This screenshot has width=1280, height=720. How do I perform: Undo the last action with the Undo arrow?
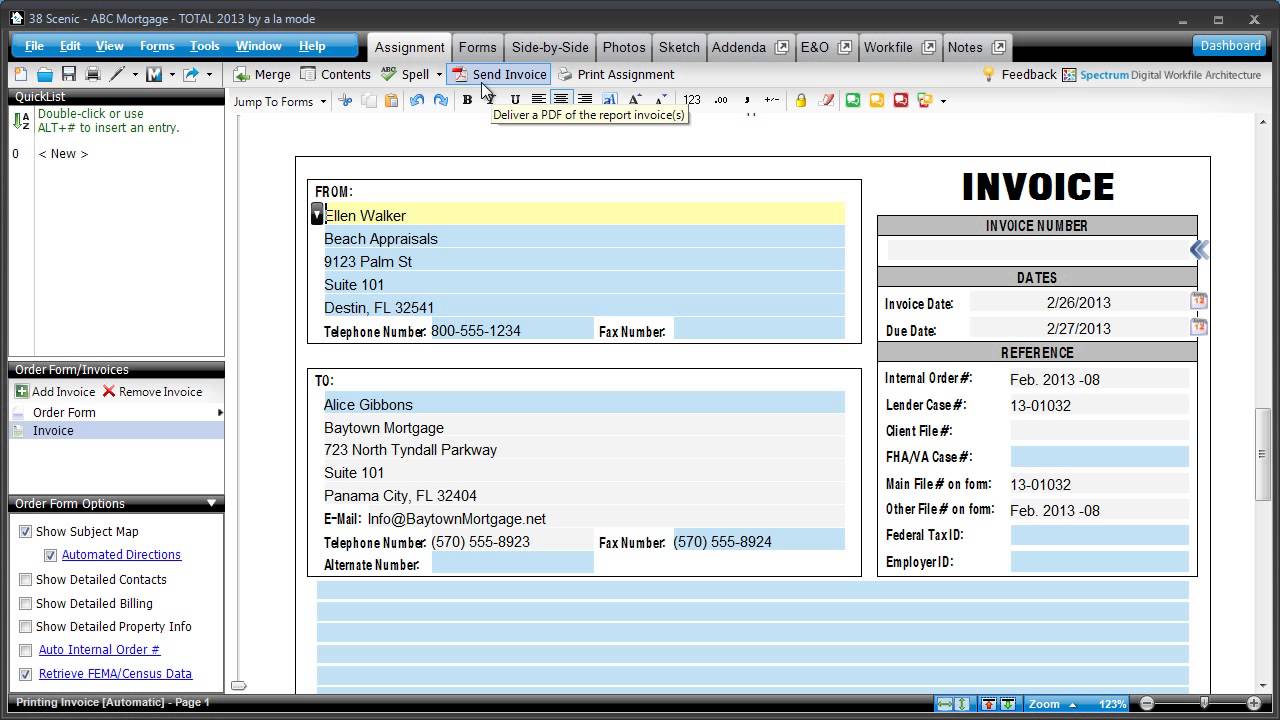417,100
